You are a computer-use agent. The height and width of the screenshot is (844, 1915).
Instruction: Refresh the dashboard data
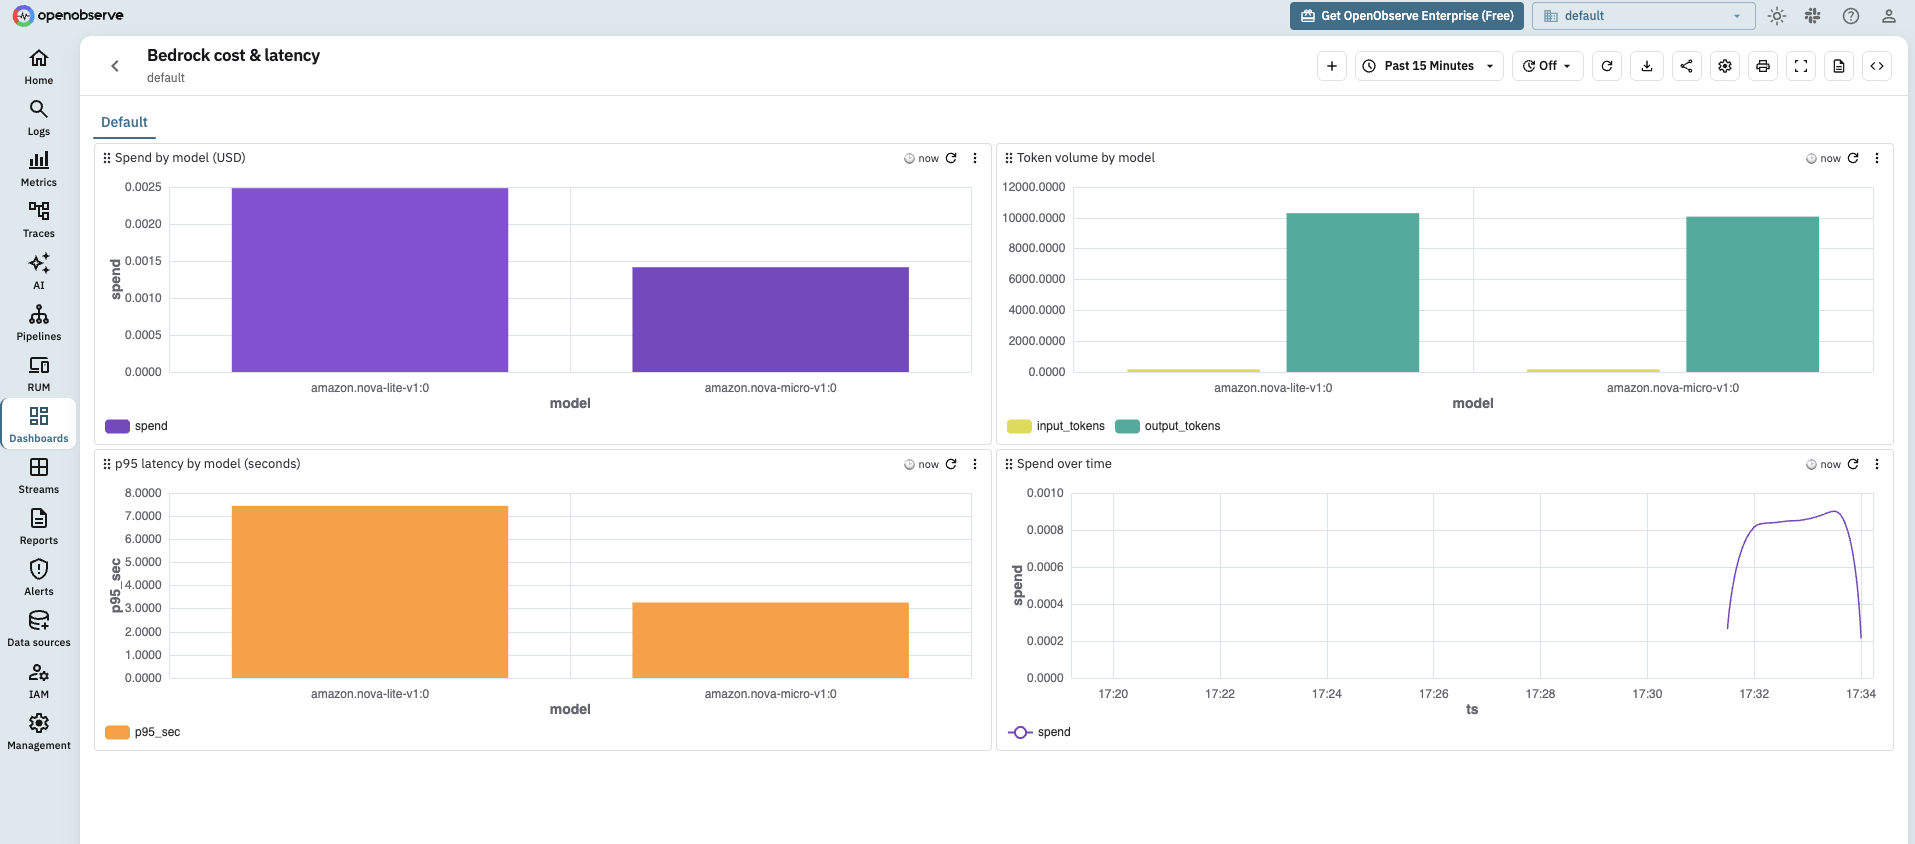(1607, 66)
